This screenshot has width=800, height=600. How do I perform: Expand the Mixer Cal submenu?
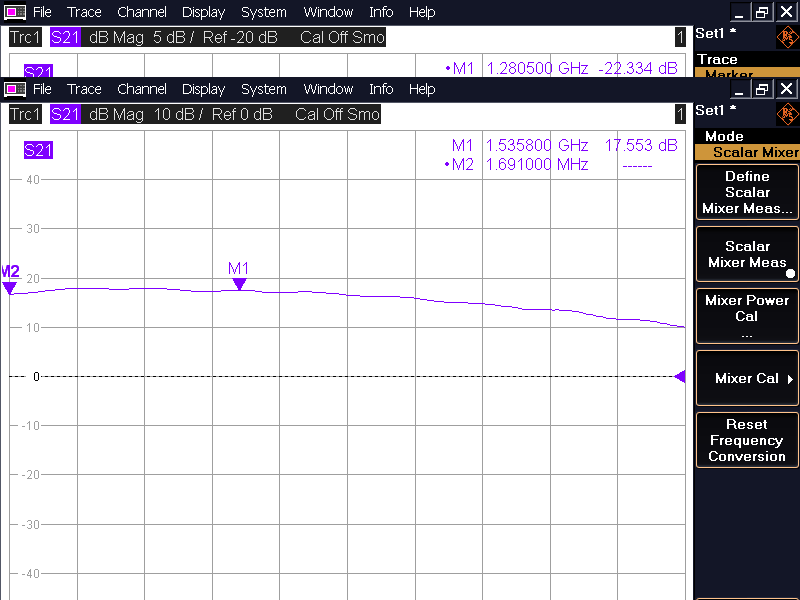pyautogui.click(x=747, y=378)
